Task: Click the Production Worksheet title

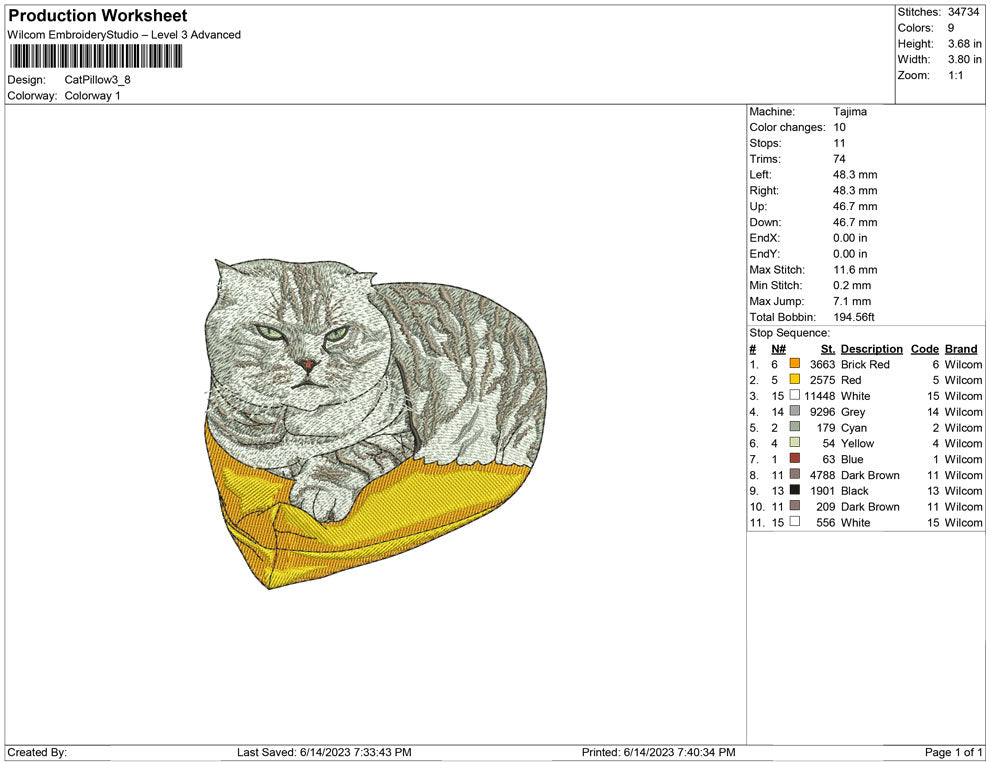Action: (98, 16)
